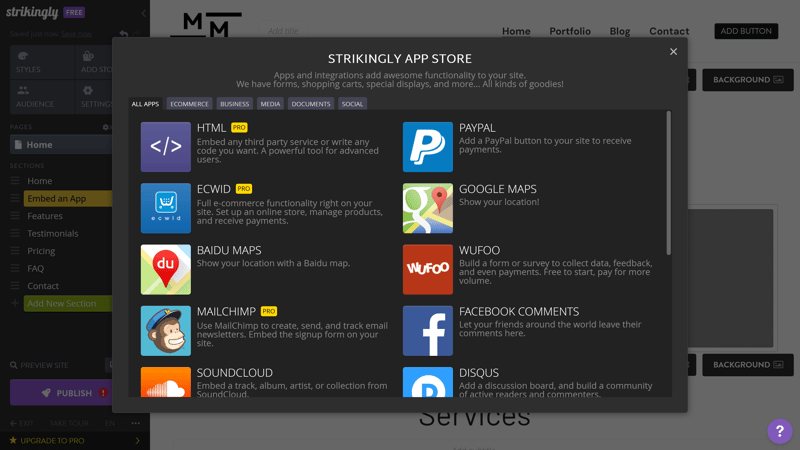Viewport: 800px width, 450px height.
Task: Click the Add Button in site header
Action: coord(746,31)
